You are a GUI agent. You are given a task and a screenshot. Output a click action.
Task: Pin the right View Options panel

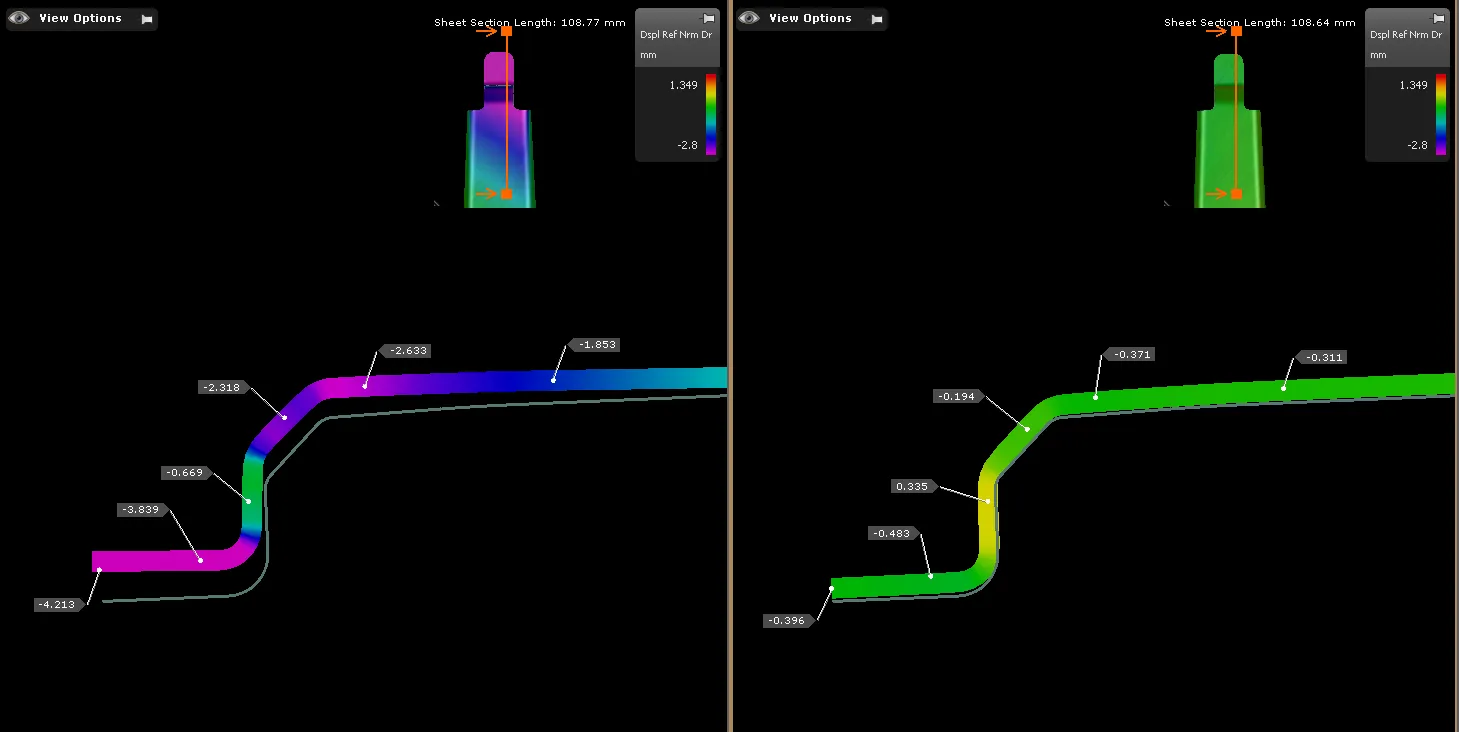(x=877, y=19)
